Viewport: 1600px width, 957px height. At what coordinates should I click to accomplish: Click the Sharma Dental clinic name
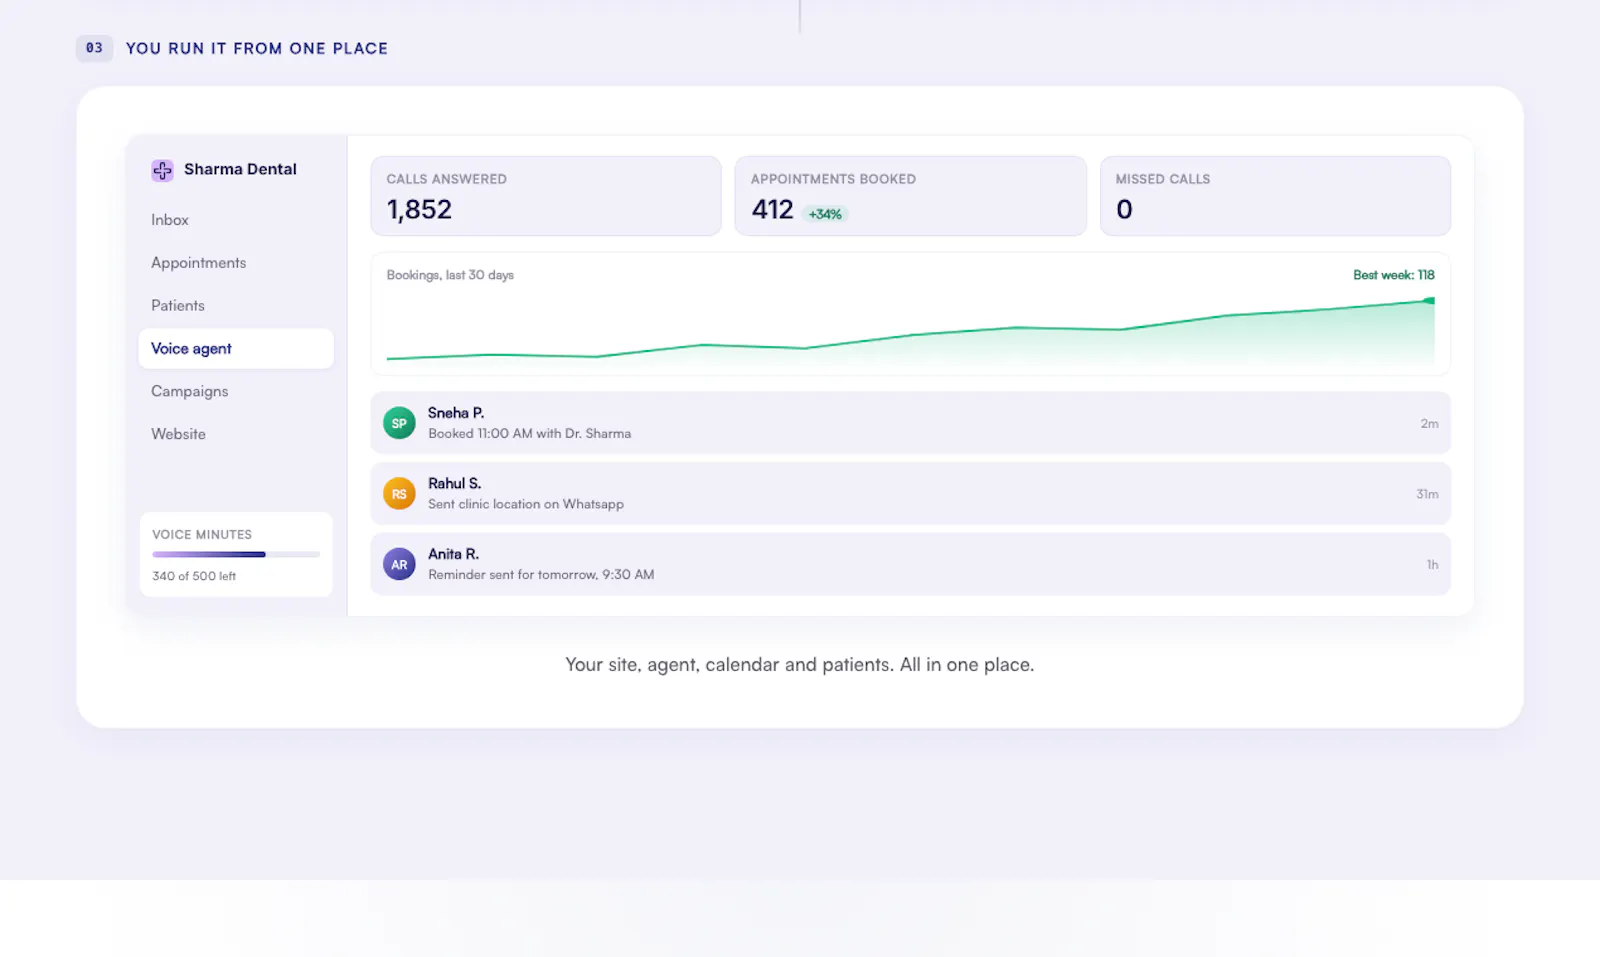240,170
